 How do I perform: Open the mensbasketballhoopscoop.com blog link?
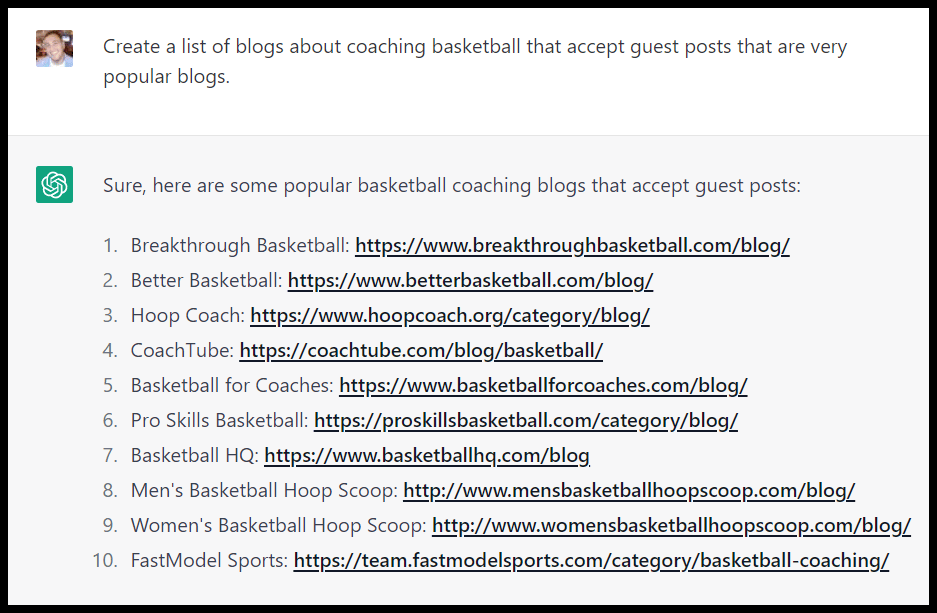pyautogui.click(x=629, y=491)
